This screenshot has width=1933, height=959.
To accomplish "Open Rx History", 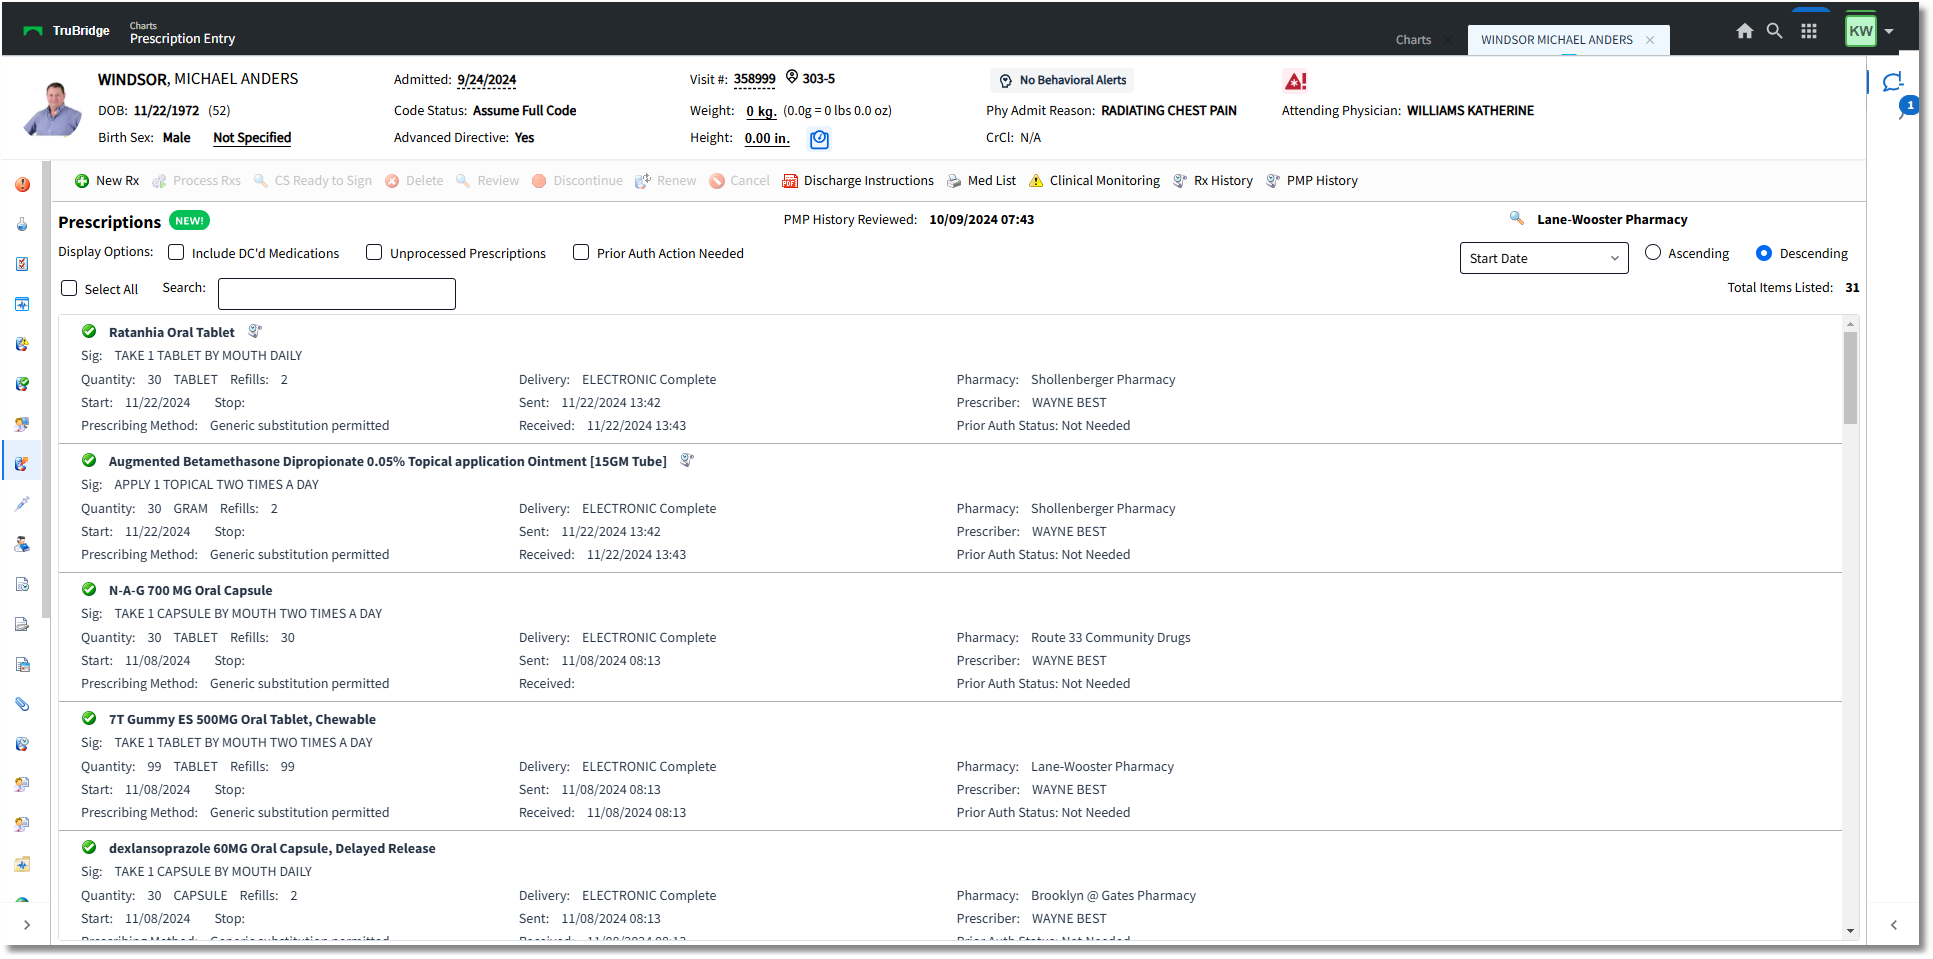I will coord(1212,181).
